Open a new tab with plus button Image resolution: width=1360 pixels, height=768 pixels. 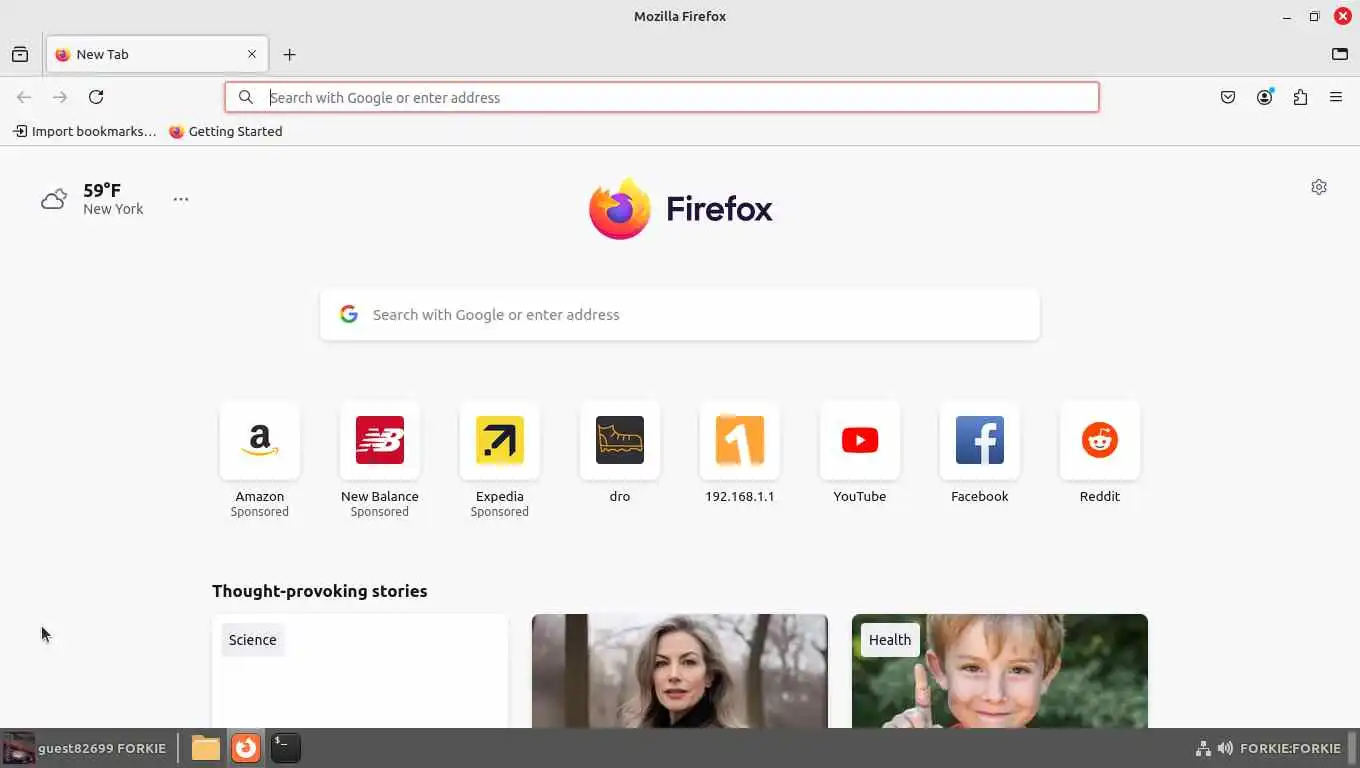pyautogui.click(x=289, y=55)
